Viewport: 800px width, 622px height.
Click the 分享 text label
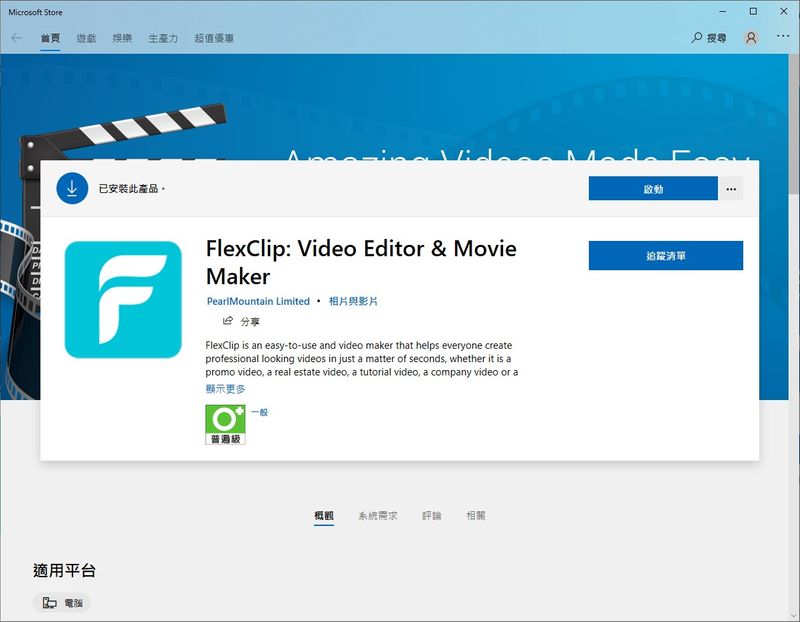tap(250, 321)
